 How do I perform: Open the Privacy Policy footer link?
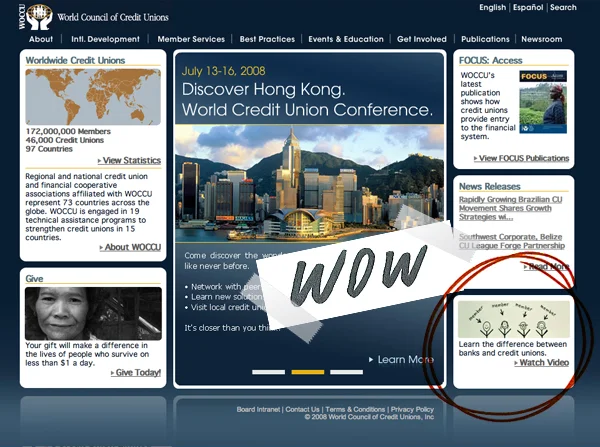(412, 409)
